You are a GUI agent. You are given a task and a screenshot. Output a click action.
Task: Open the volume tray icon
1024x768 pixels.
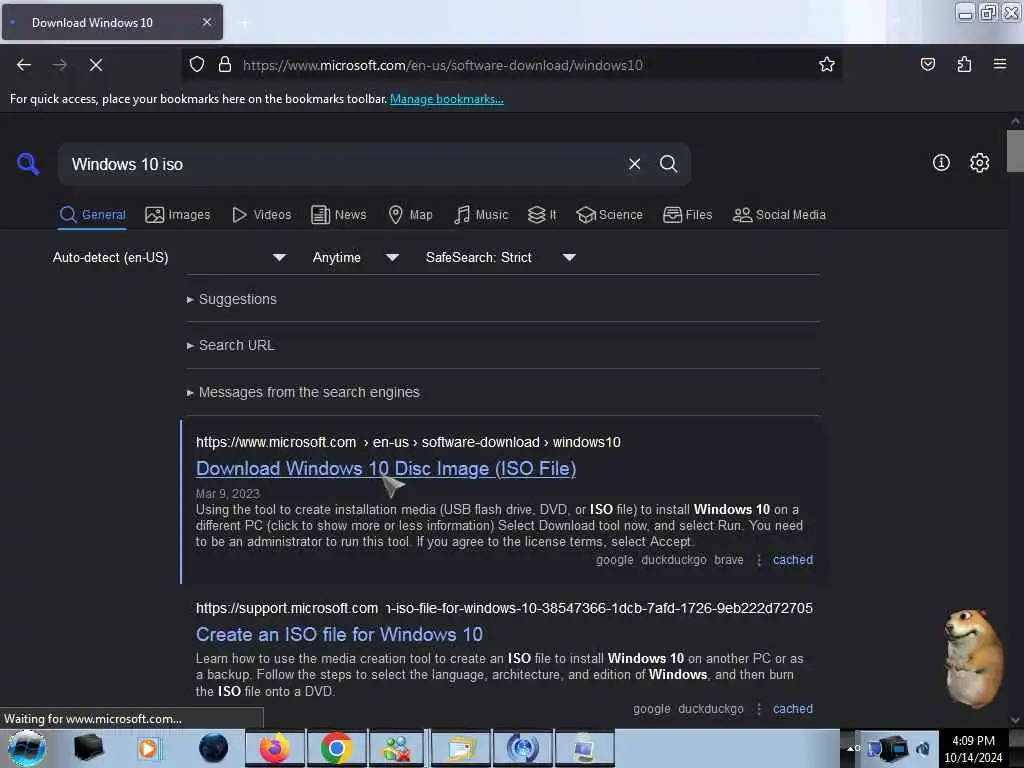coord(923,748)
